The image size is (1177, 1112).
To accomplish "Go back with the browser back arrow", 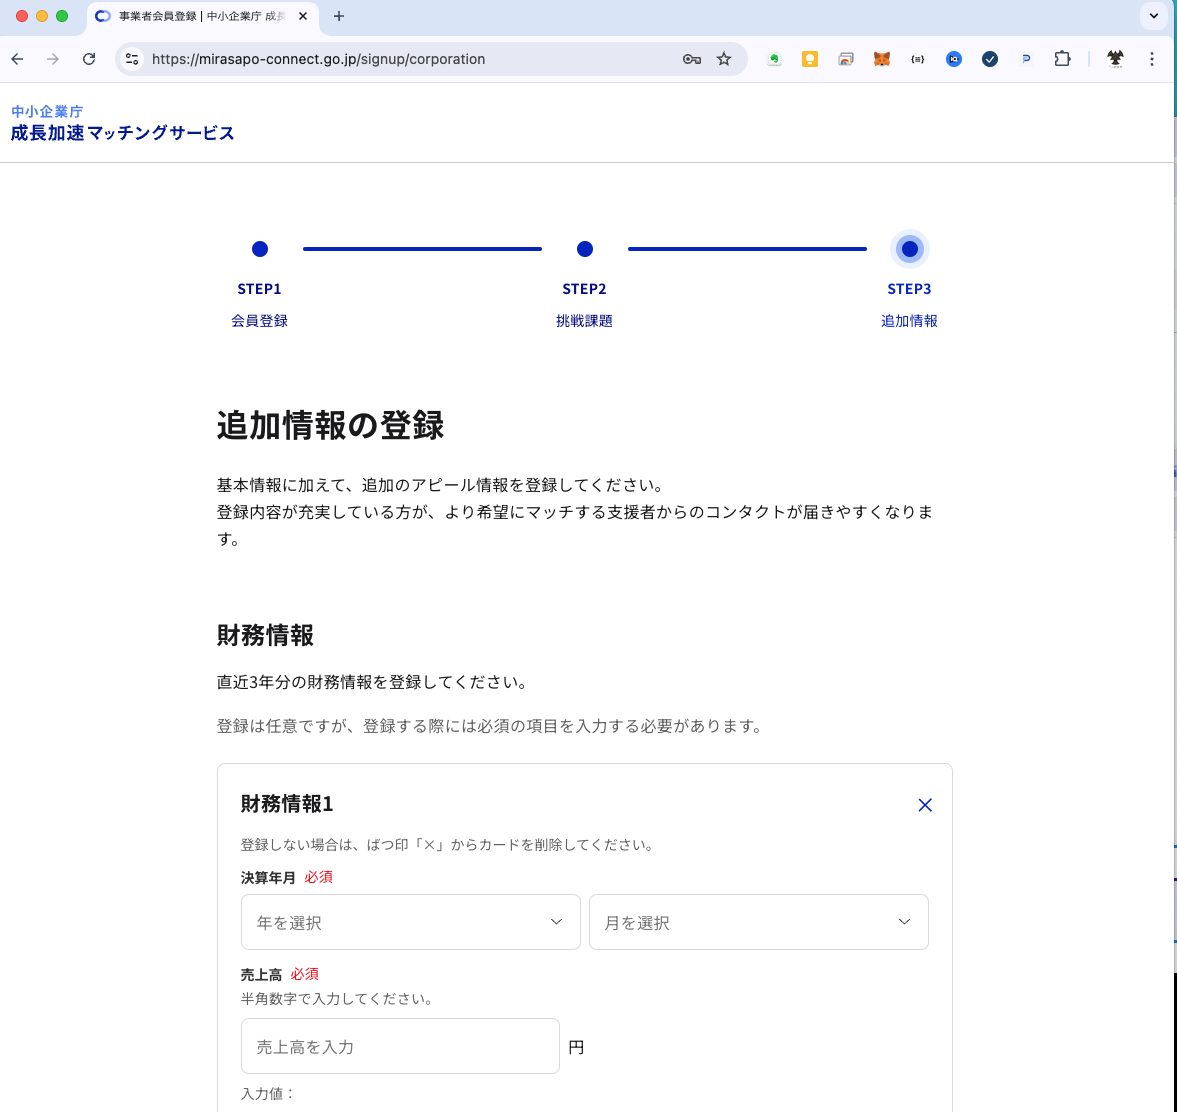I will click(18, 59).
